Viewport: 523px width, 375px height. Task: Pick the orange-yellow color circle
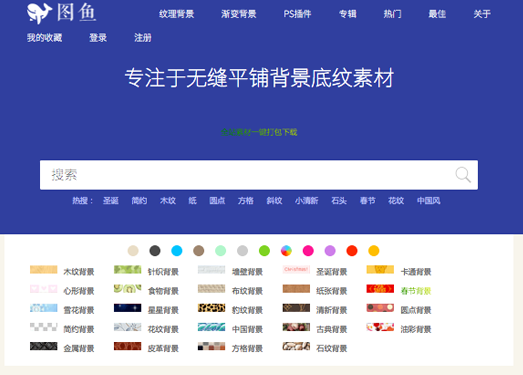[x=374, y=251]
